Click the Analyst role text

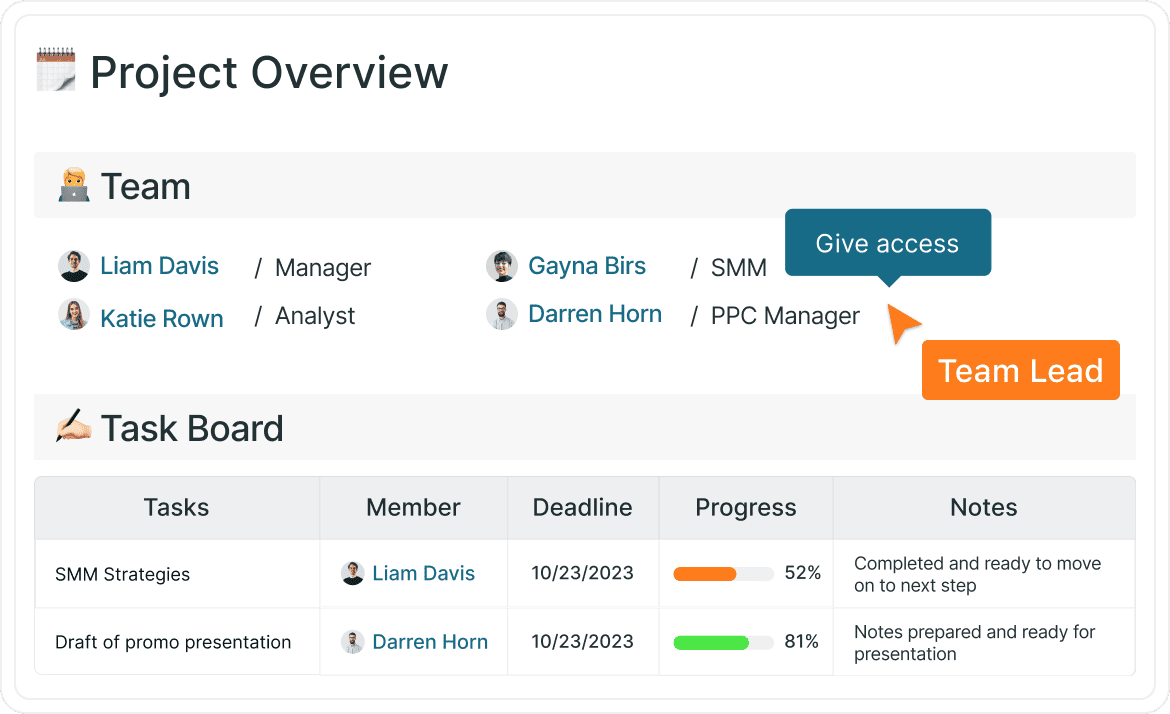click(315, 316)
